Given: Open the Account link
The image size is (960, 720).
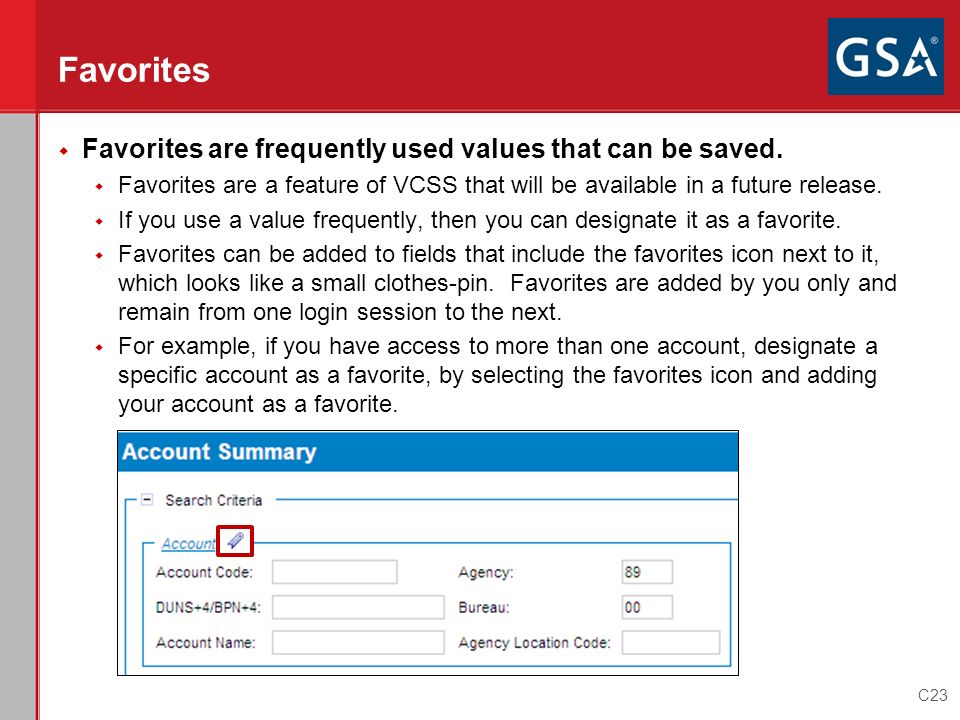Looking at the screenshot, I should pyautogui.click(x=188, y=544).
